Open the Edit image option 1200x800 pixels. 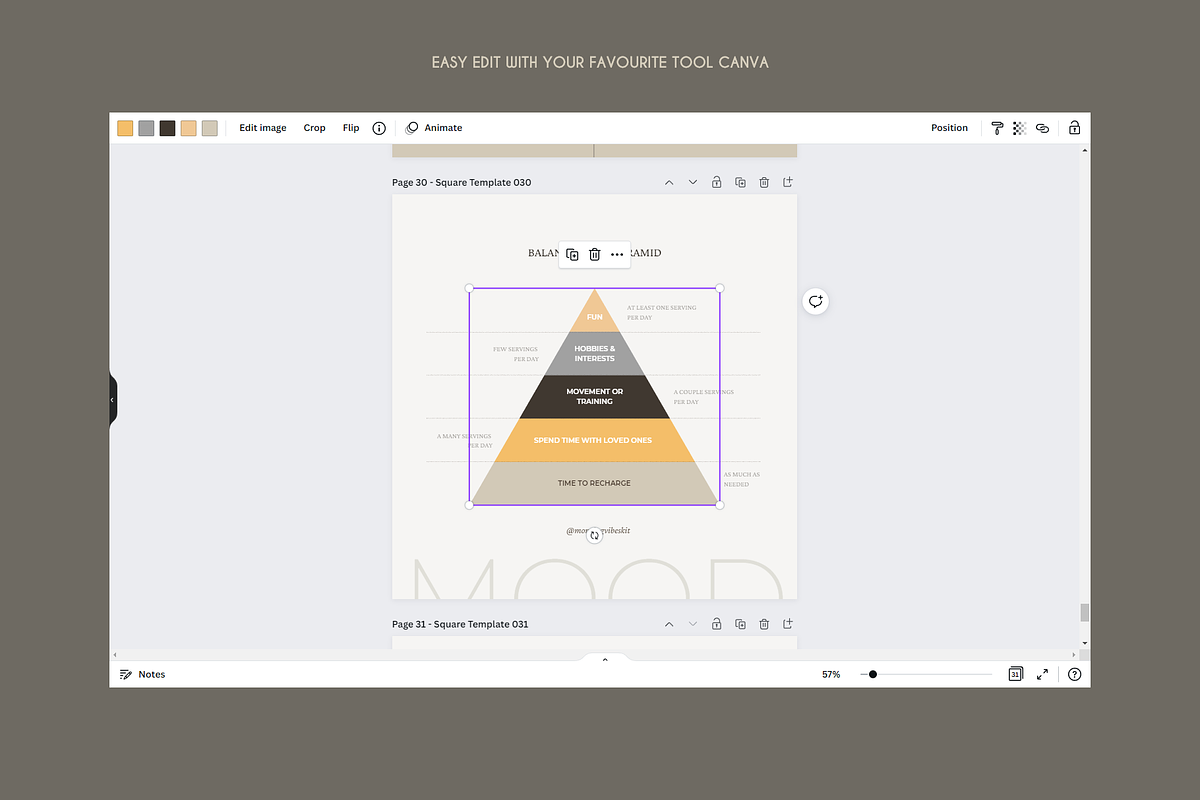263,128
